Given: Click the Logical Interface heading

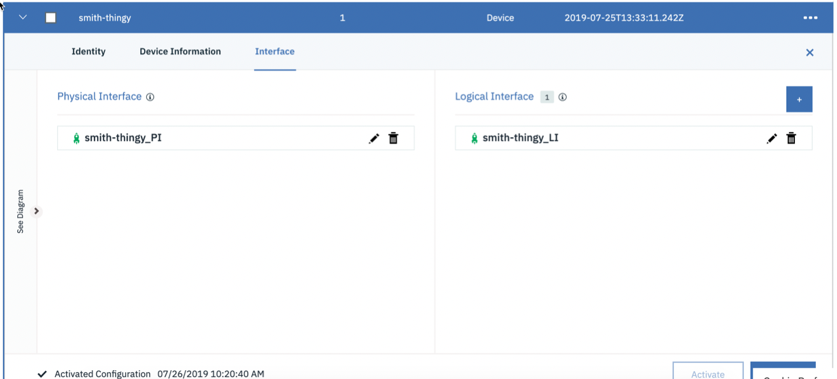Looking at the screenshot, I should [494, 97].
